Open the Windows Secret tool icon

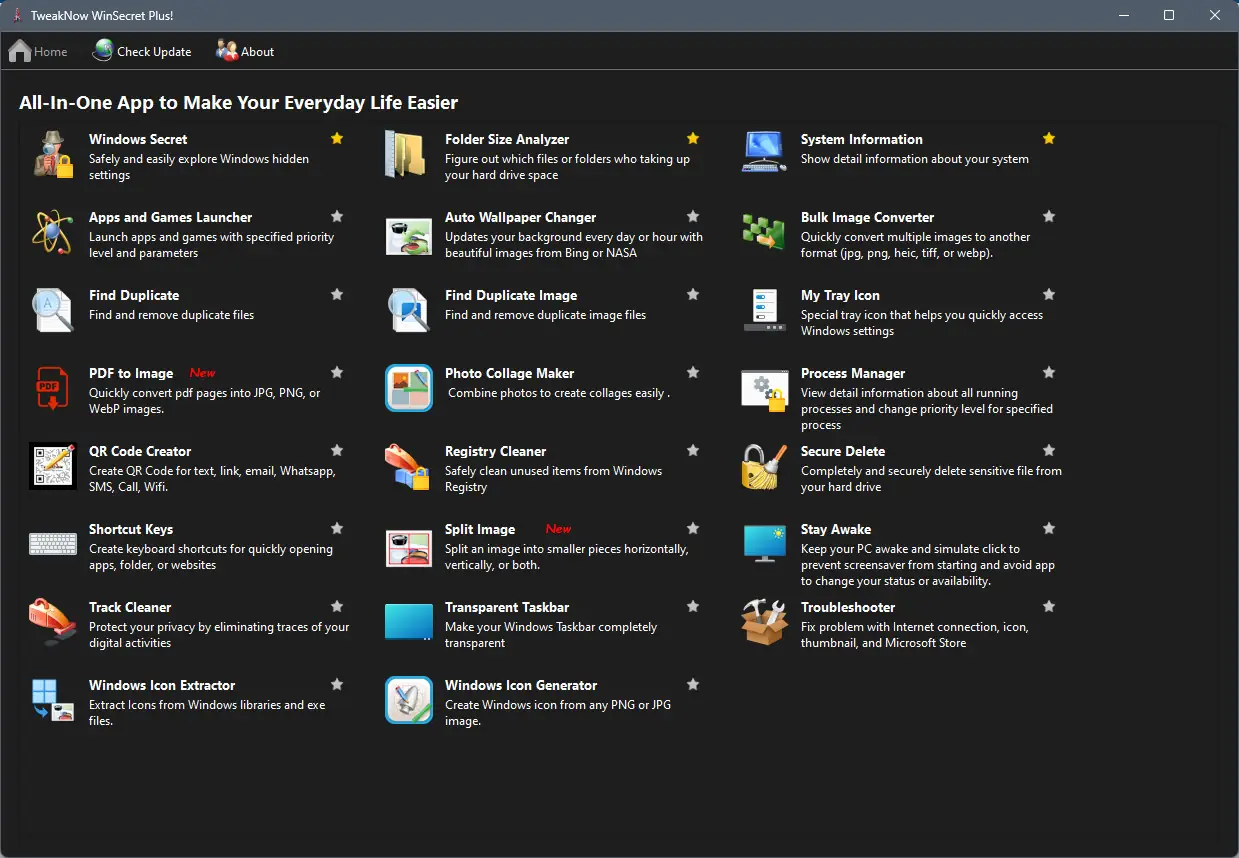[x=52, y=157]
